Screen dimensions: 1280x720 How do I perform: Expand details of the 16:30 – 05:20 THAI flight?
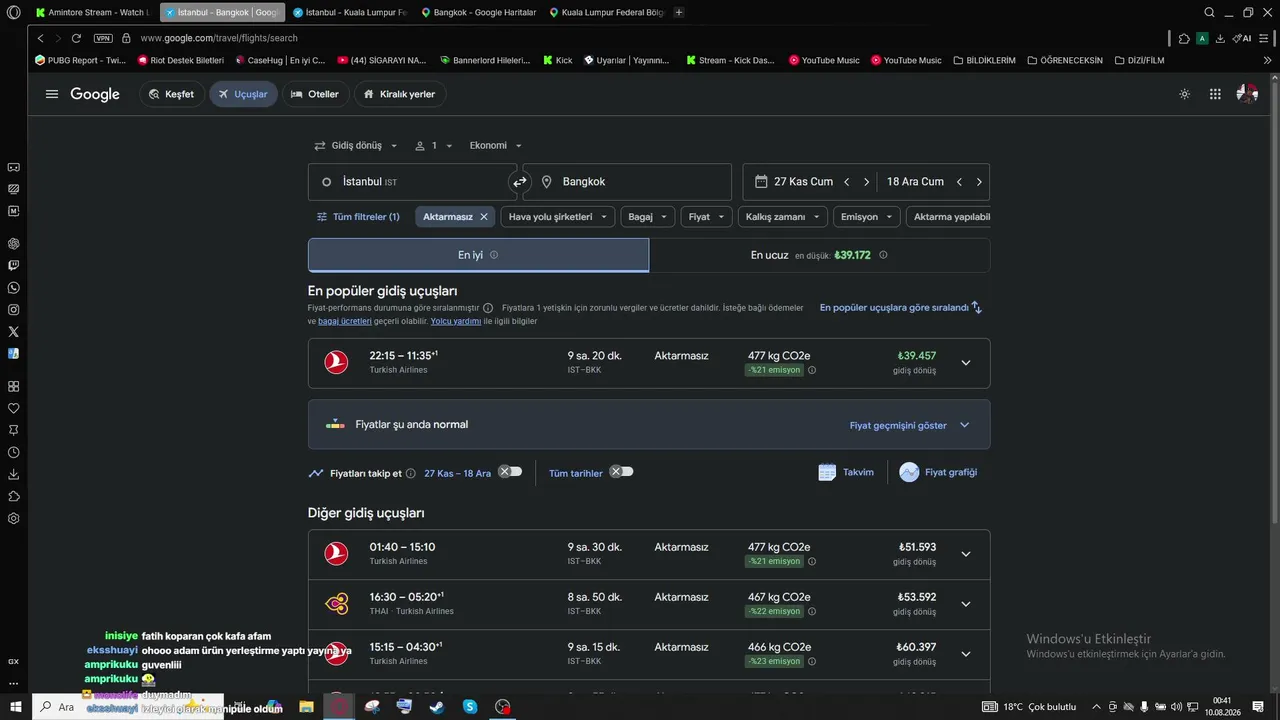coord(965,604)
